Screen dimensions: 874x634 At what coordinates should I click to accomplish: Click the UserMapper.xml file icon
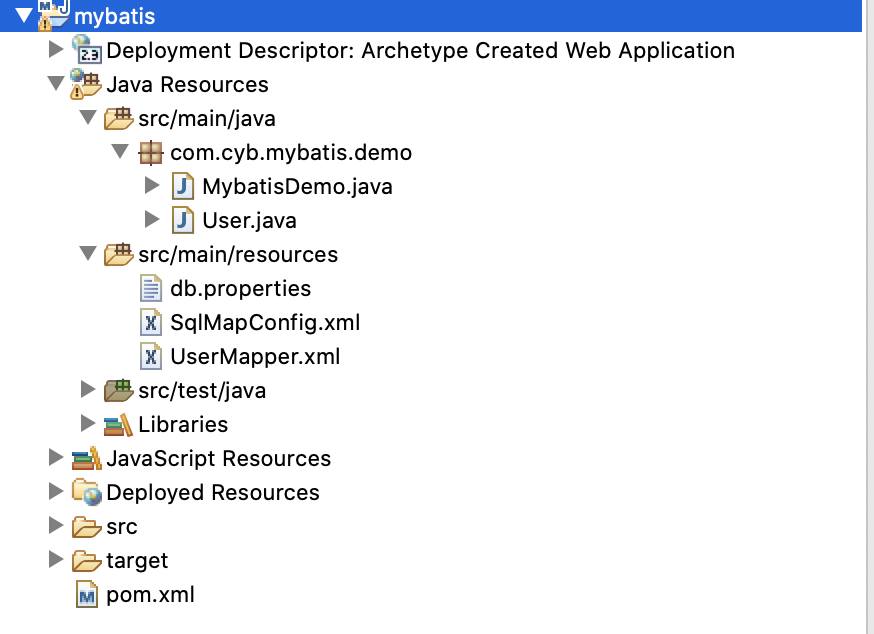click(150, 356)
